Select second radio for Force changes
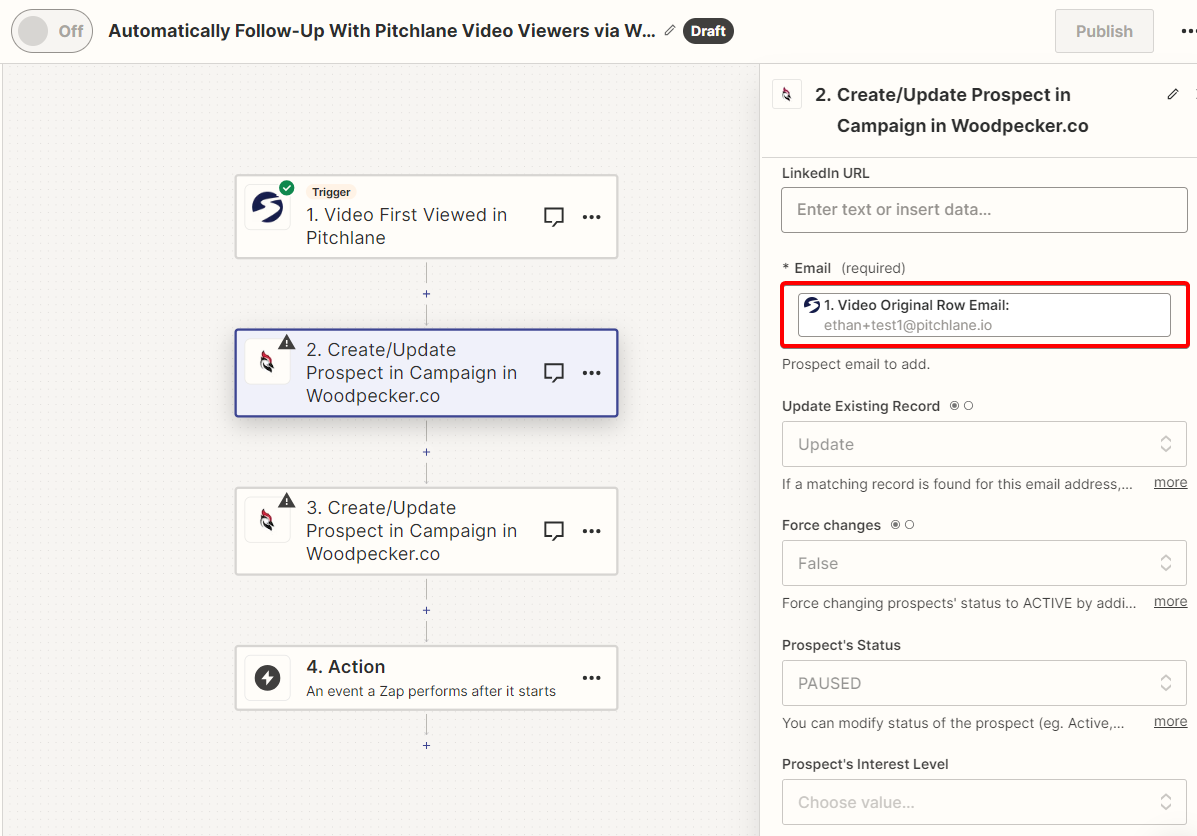Image resolution: width=1197 pixels, height=836 pixels. (x=910, y=525)
